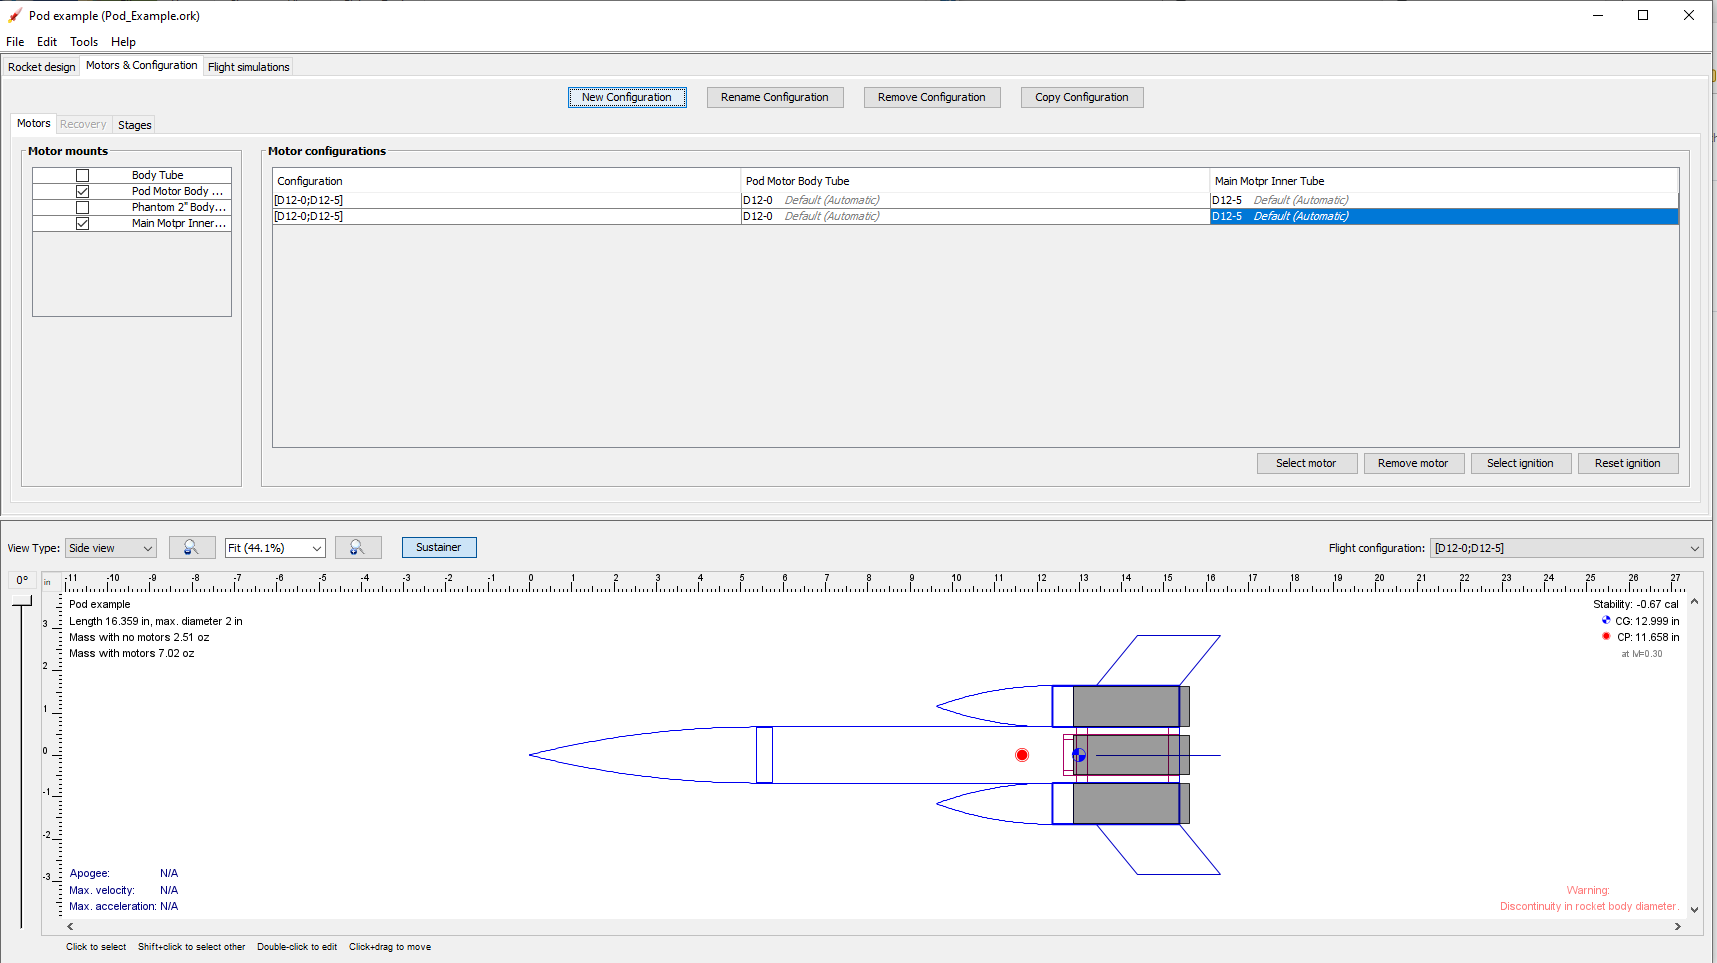Open the Tools menu

coord(84,41)
